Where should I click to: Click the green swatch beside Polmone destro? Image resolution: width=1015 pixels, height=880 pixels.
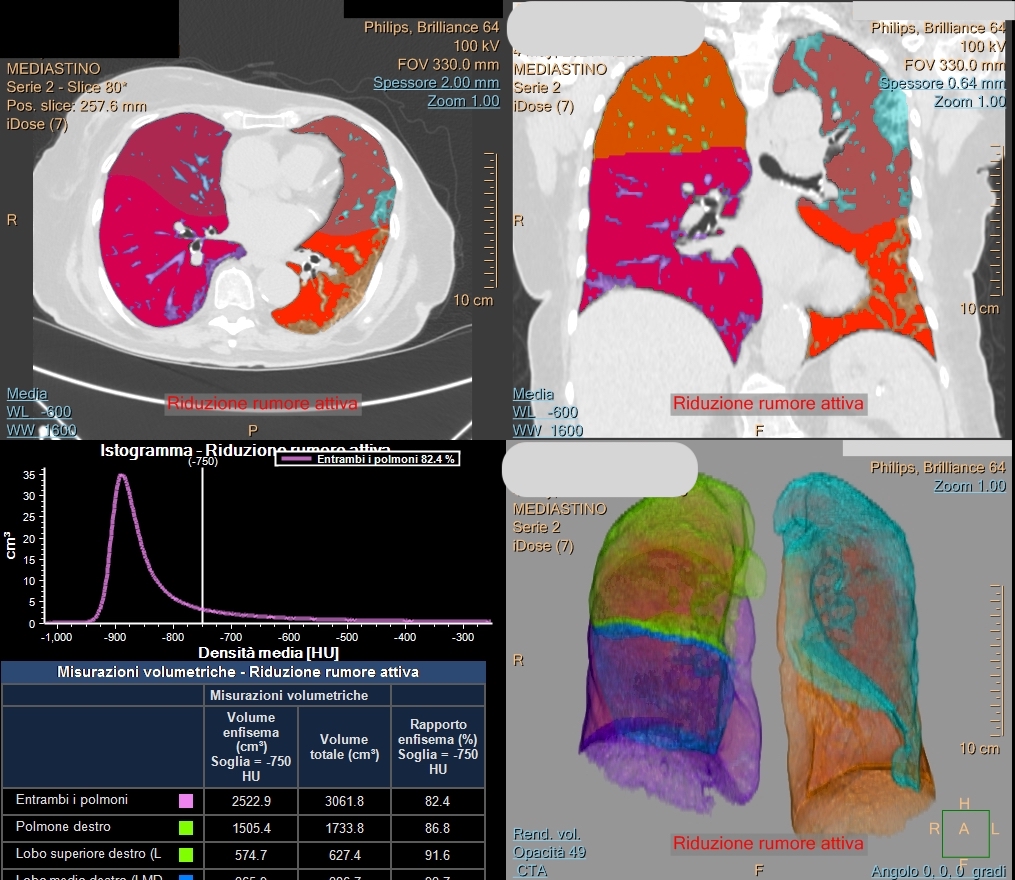[185, 828]
